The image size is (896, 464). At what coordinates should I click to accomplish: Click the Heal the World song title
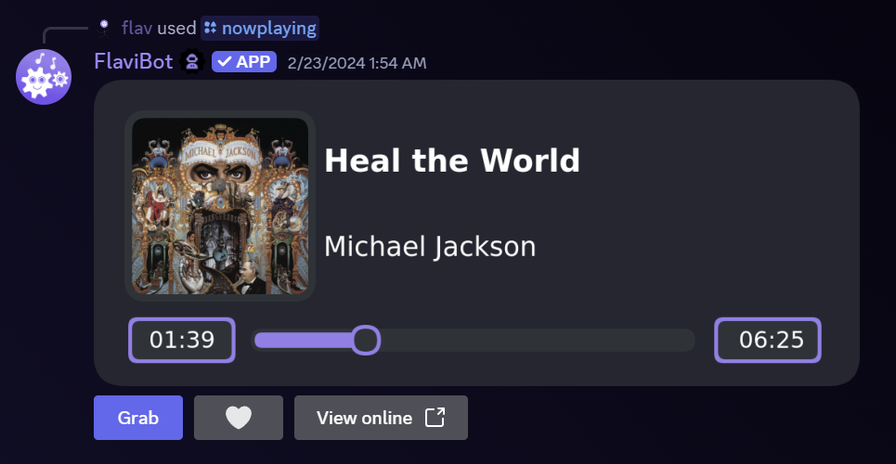pyautogui.click(x=452, y=161)
